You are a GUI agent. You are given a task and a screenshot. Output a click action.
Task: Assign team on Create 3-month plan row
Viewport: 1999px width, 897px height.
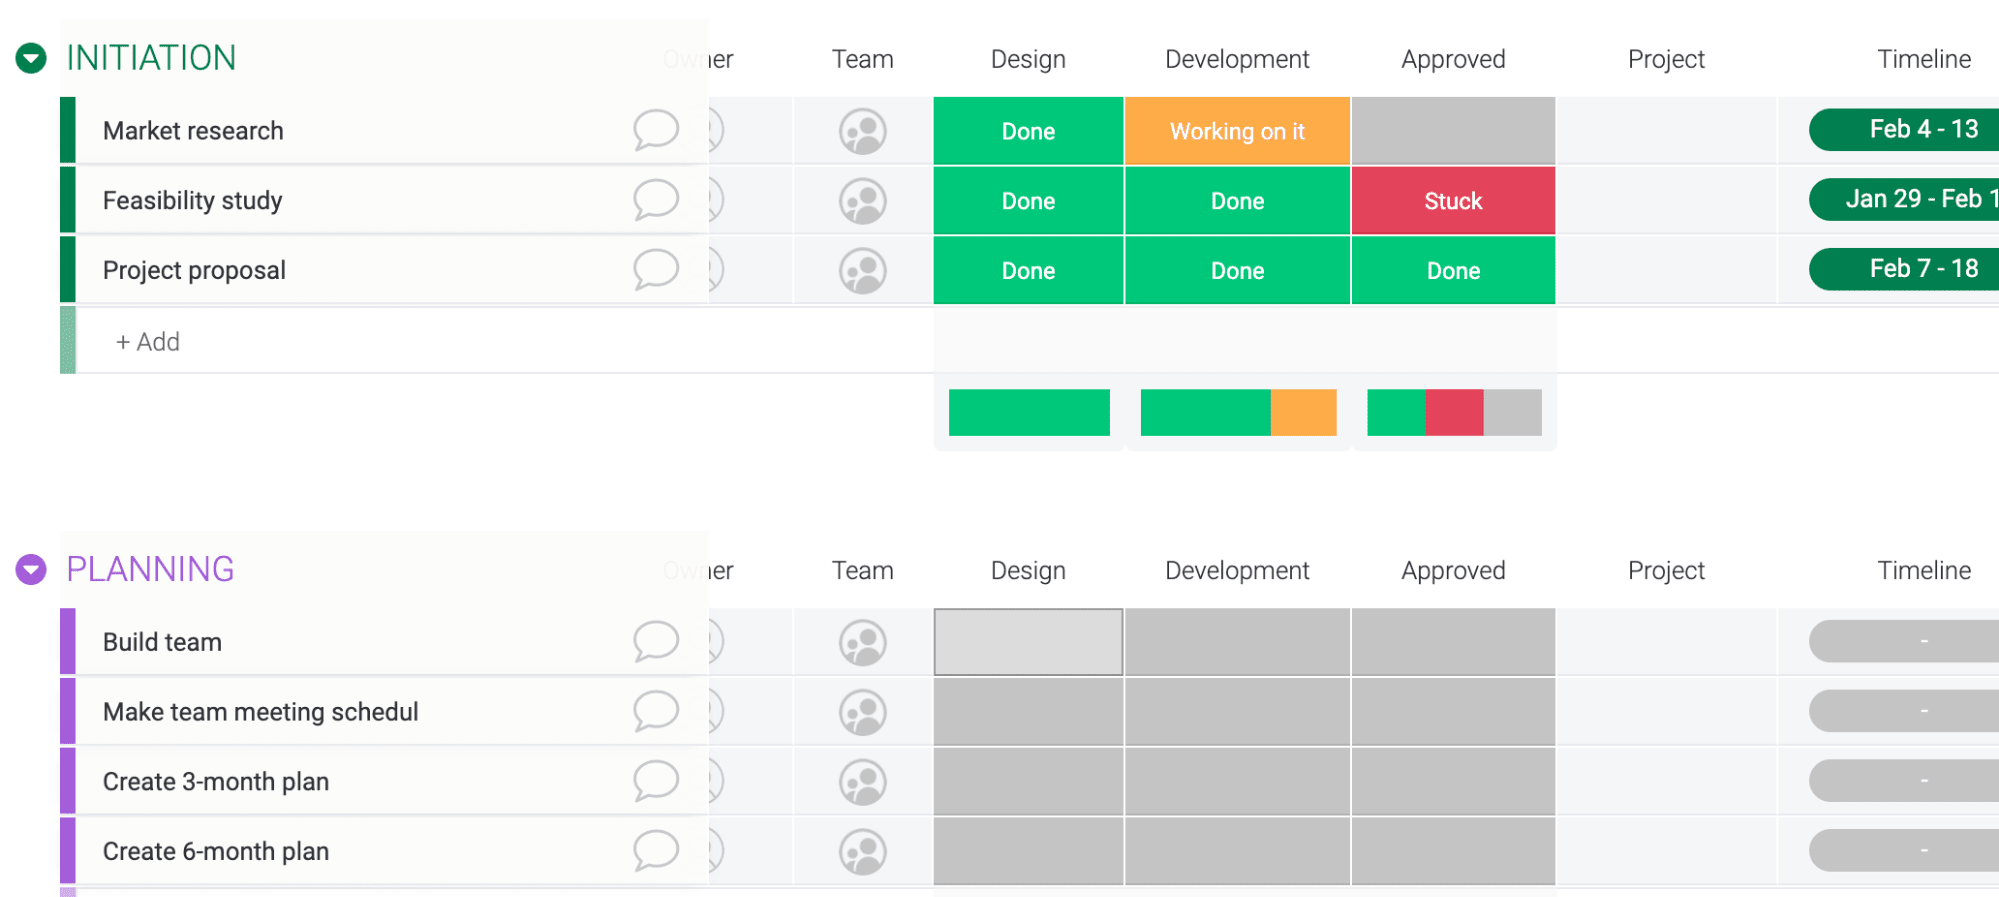(x=863, y=782)
